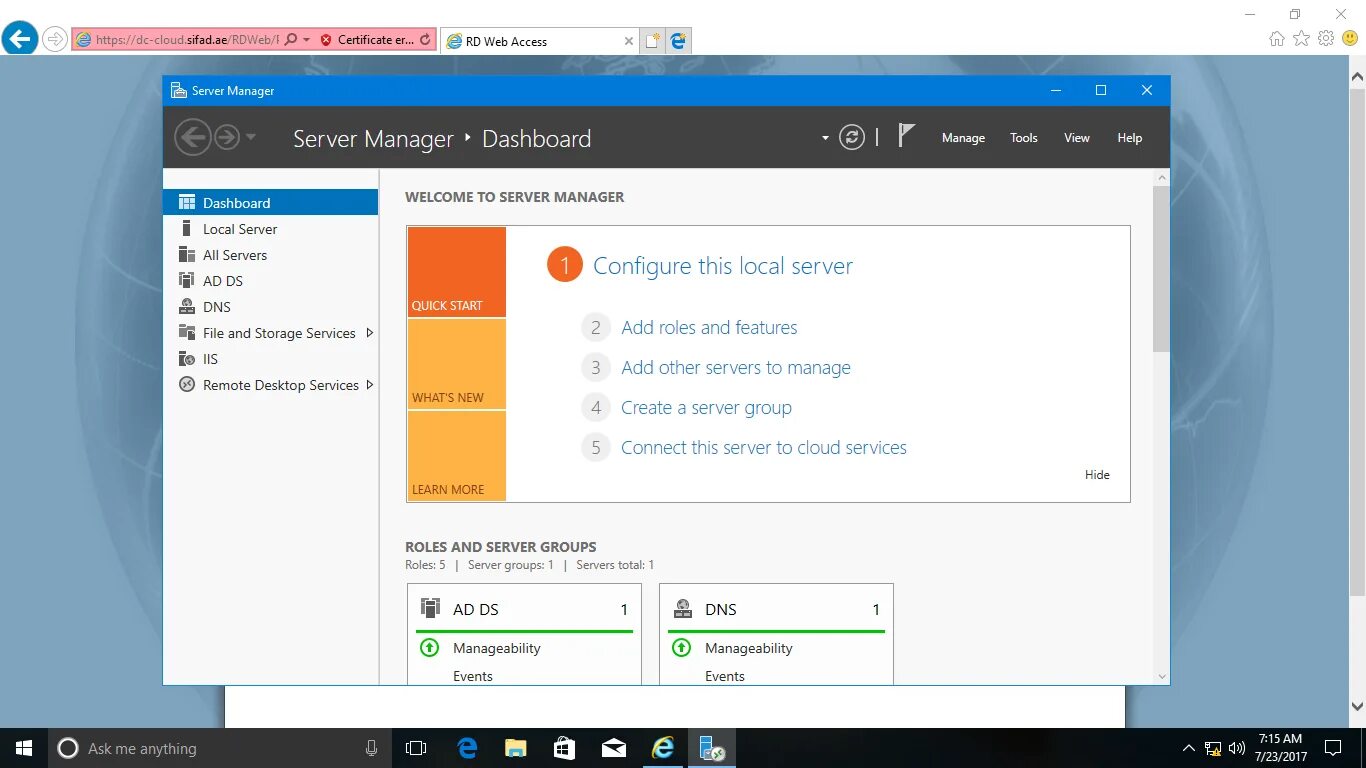Open browser settings gear
The height and width of the screenshot is (768, 1366).
coord(1326,39)
